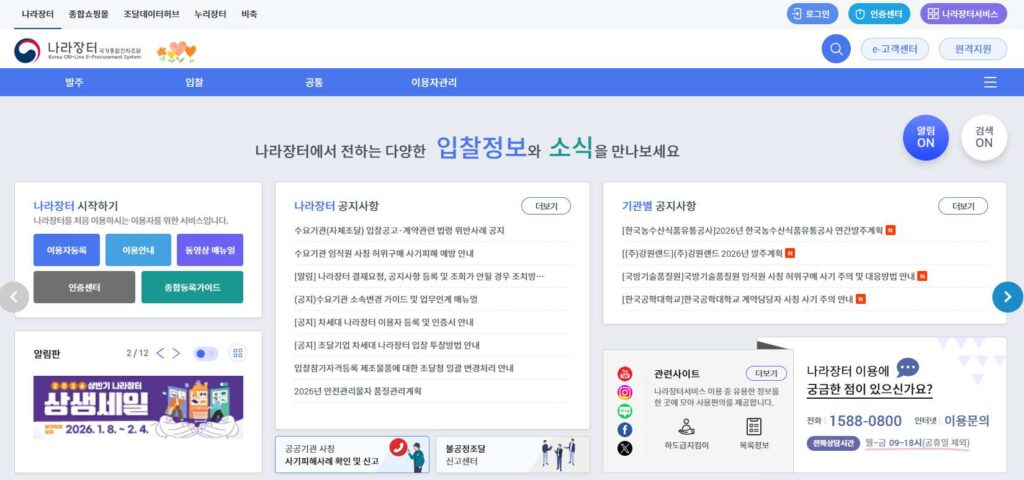The width and height of the screenshot is (1024, 480).
Task: Open [한국농수산식품유통공사] 연간발주계획 notice
Action: point(752,231)
